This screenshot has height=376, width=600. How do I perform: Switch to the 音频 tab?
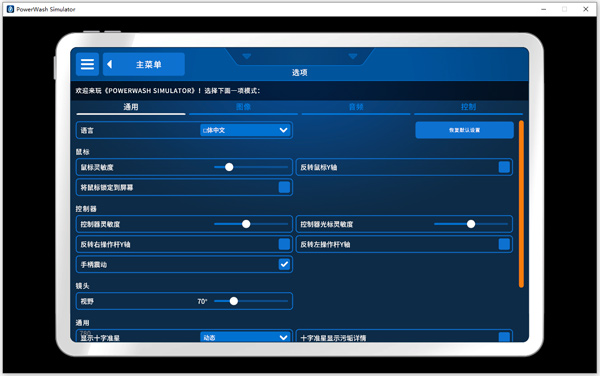coord(356,107)
